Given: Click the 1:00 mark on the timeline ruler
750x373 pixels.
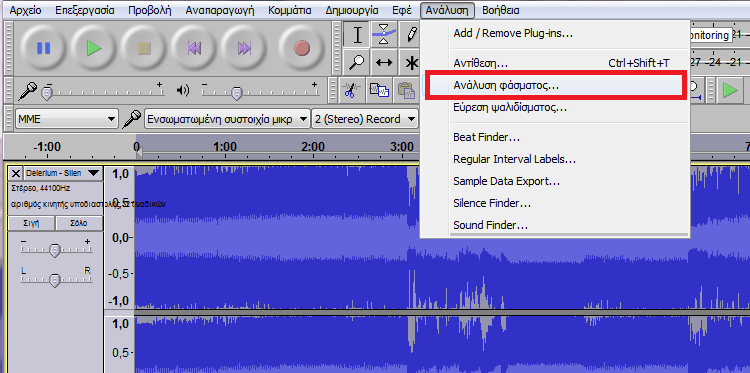Looking at the screenshot, I should click(224, 147).
